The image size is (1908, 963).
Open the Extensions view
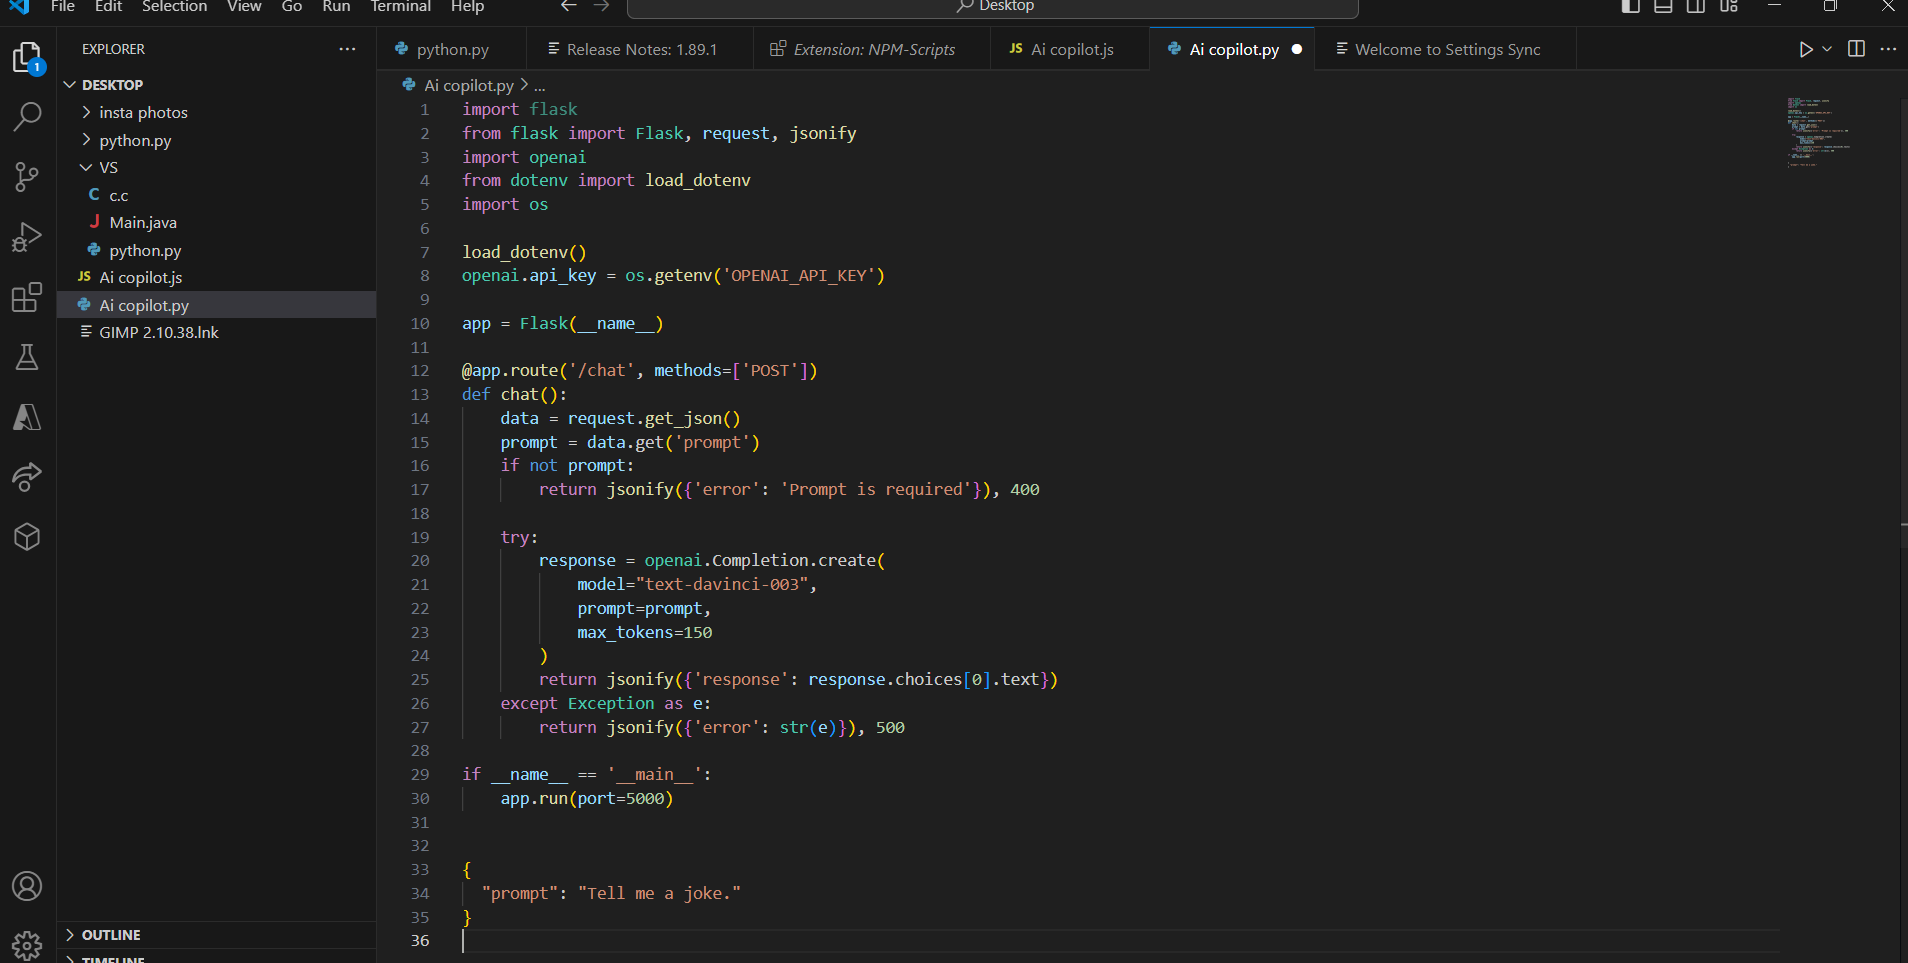[x=27, y=297]
